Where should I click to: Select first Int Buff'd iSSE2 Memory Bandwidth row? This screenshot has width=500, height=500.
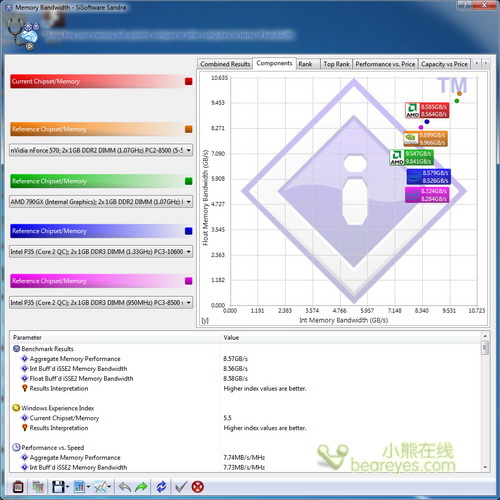tap(246, 369)
